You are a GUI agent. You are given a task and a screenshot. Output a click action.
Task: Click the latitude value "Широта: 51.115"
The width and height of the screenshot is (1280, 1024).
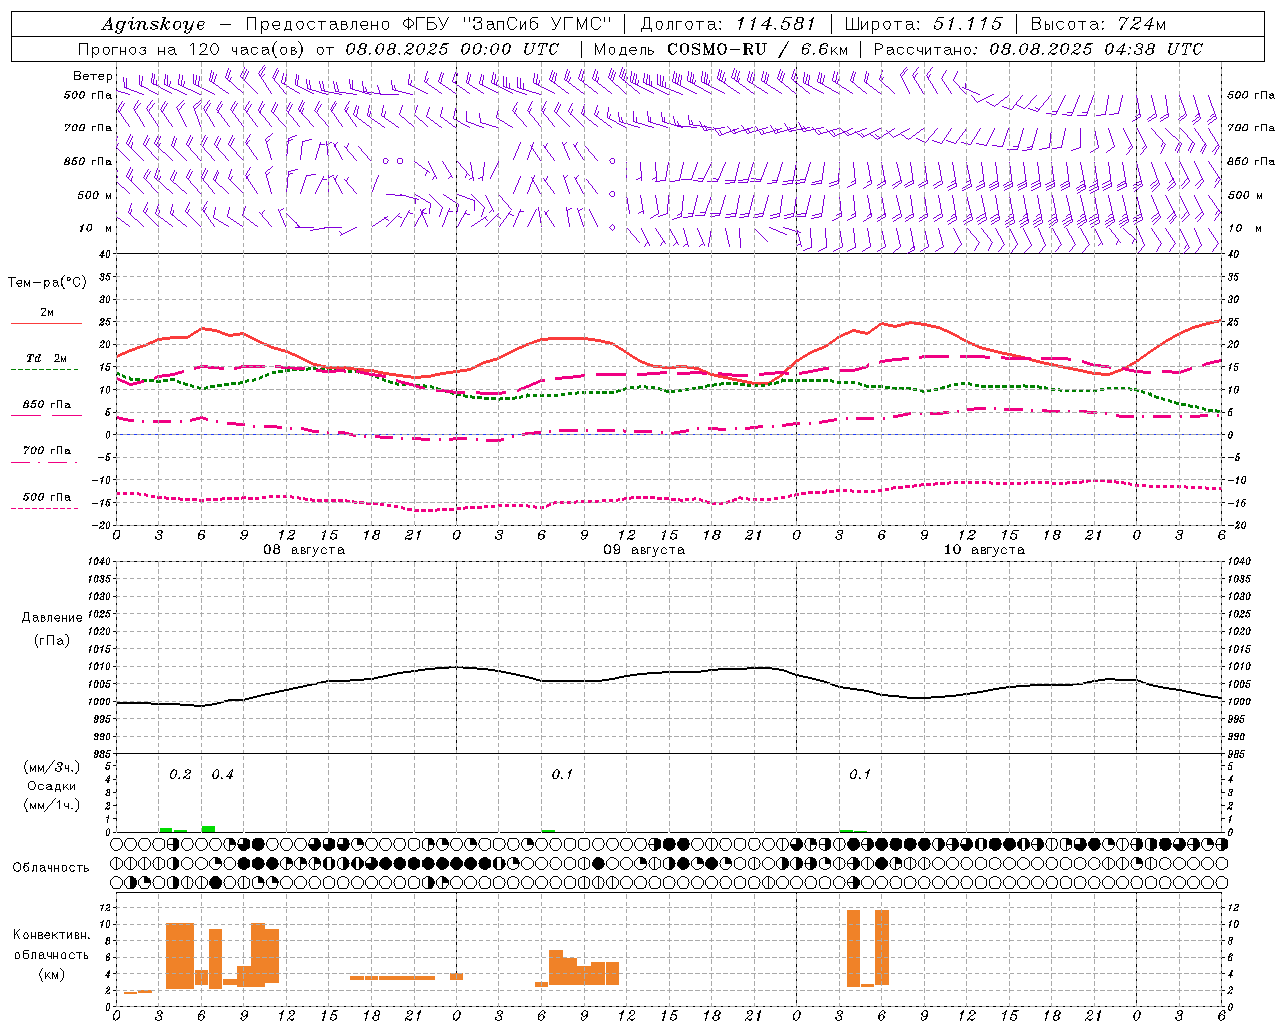923,24
